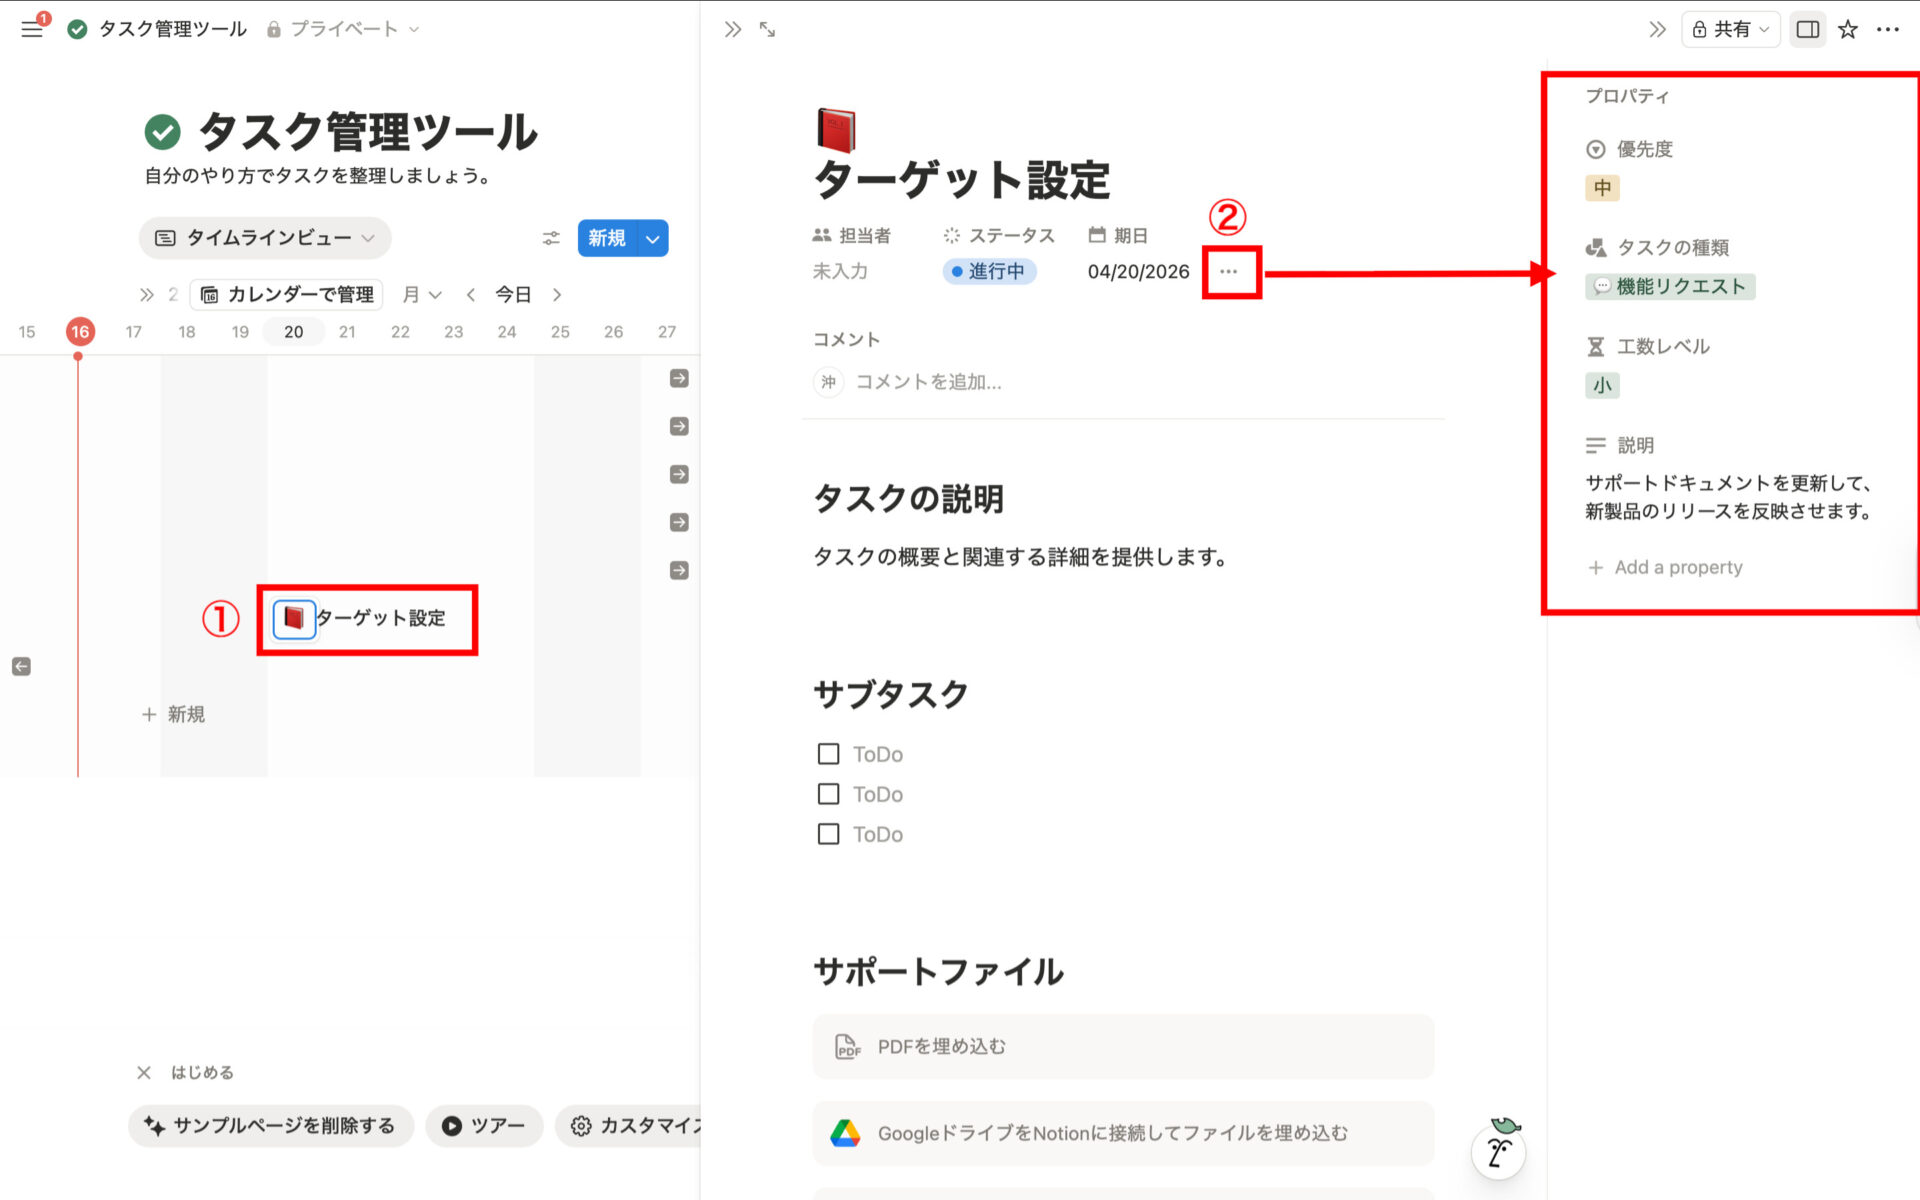1920x1200 pixels.
Task: Show more properties with the ellipsis button
Action: point(1229,271)
